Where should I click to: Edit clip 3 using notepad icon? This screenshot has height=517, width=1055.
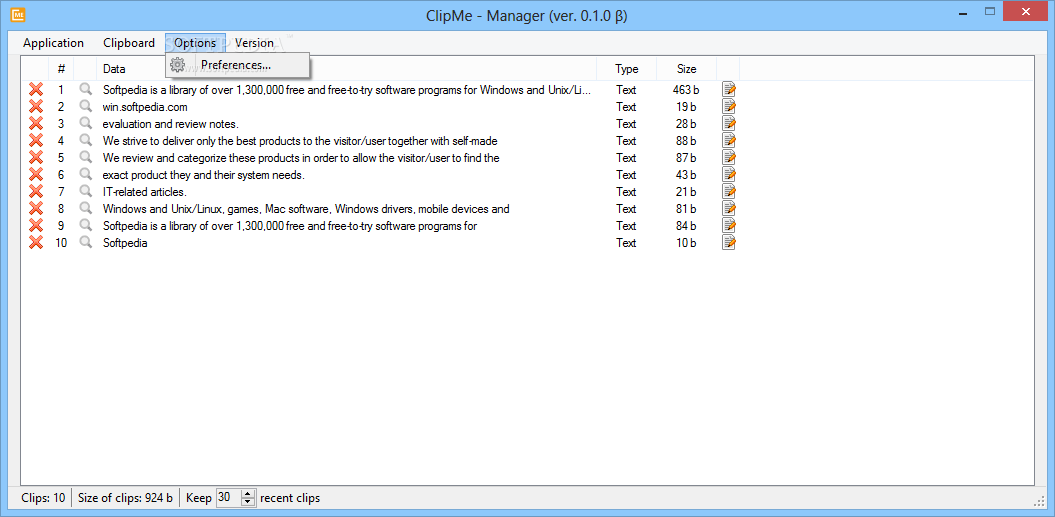pyautogui.click(x=729, y=124)
